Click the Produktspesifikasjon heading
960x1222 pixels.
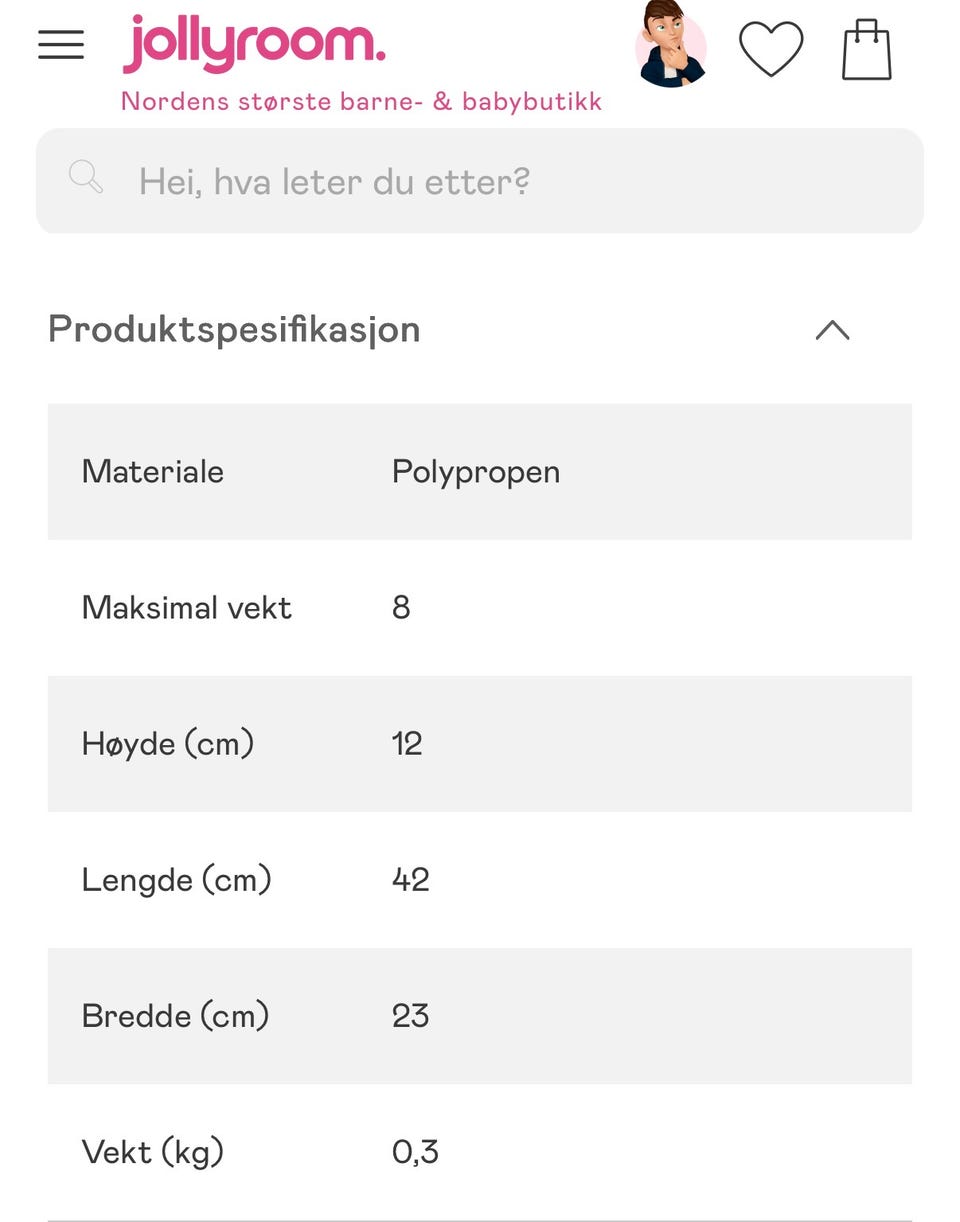234,330
